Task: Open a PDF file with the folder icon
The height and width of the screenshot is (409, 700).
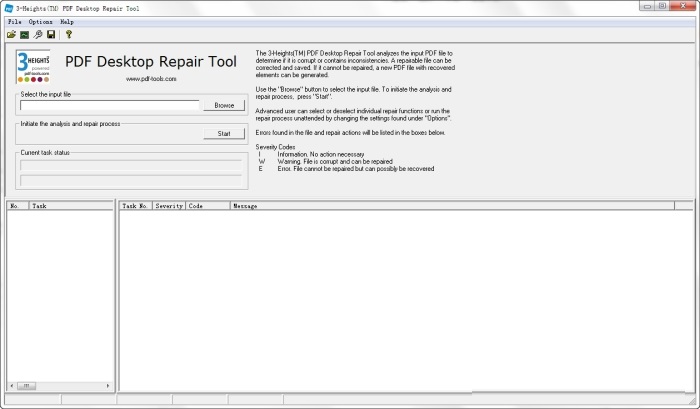Action: point(11,34)
